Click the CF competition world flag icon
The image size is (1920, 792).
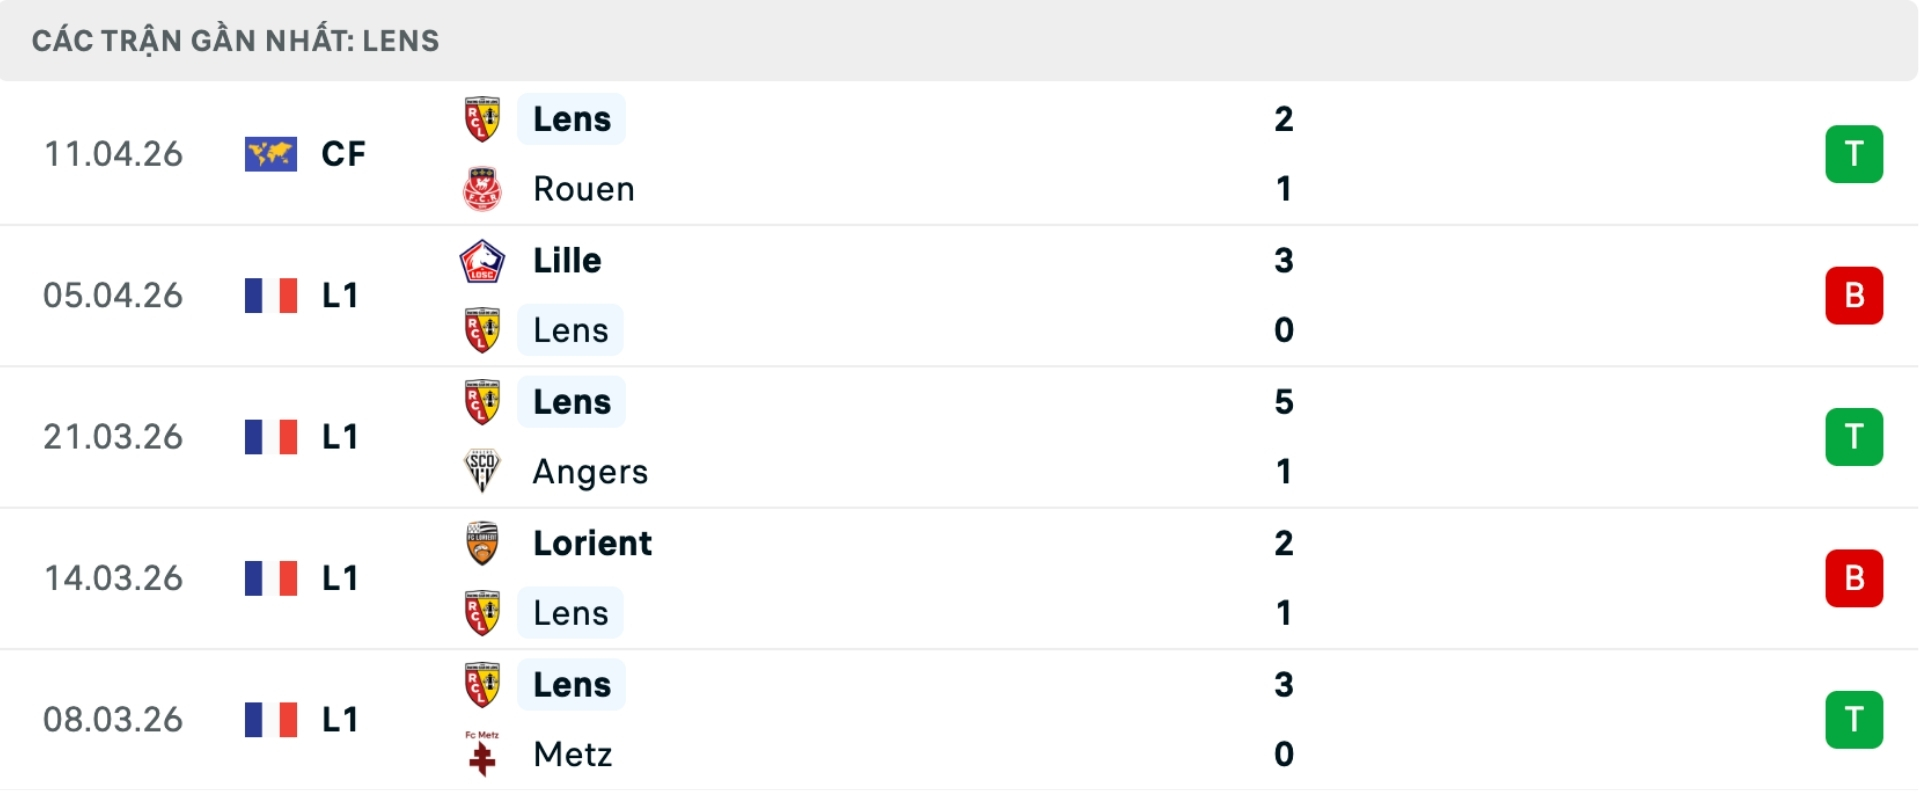271,154
